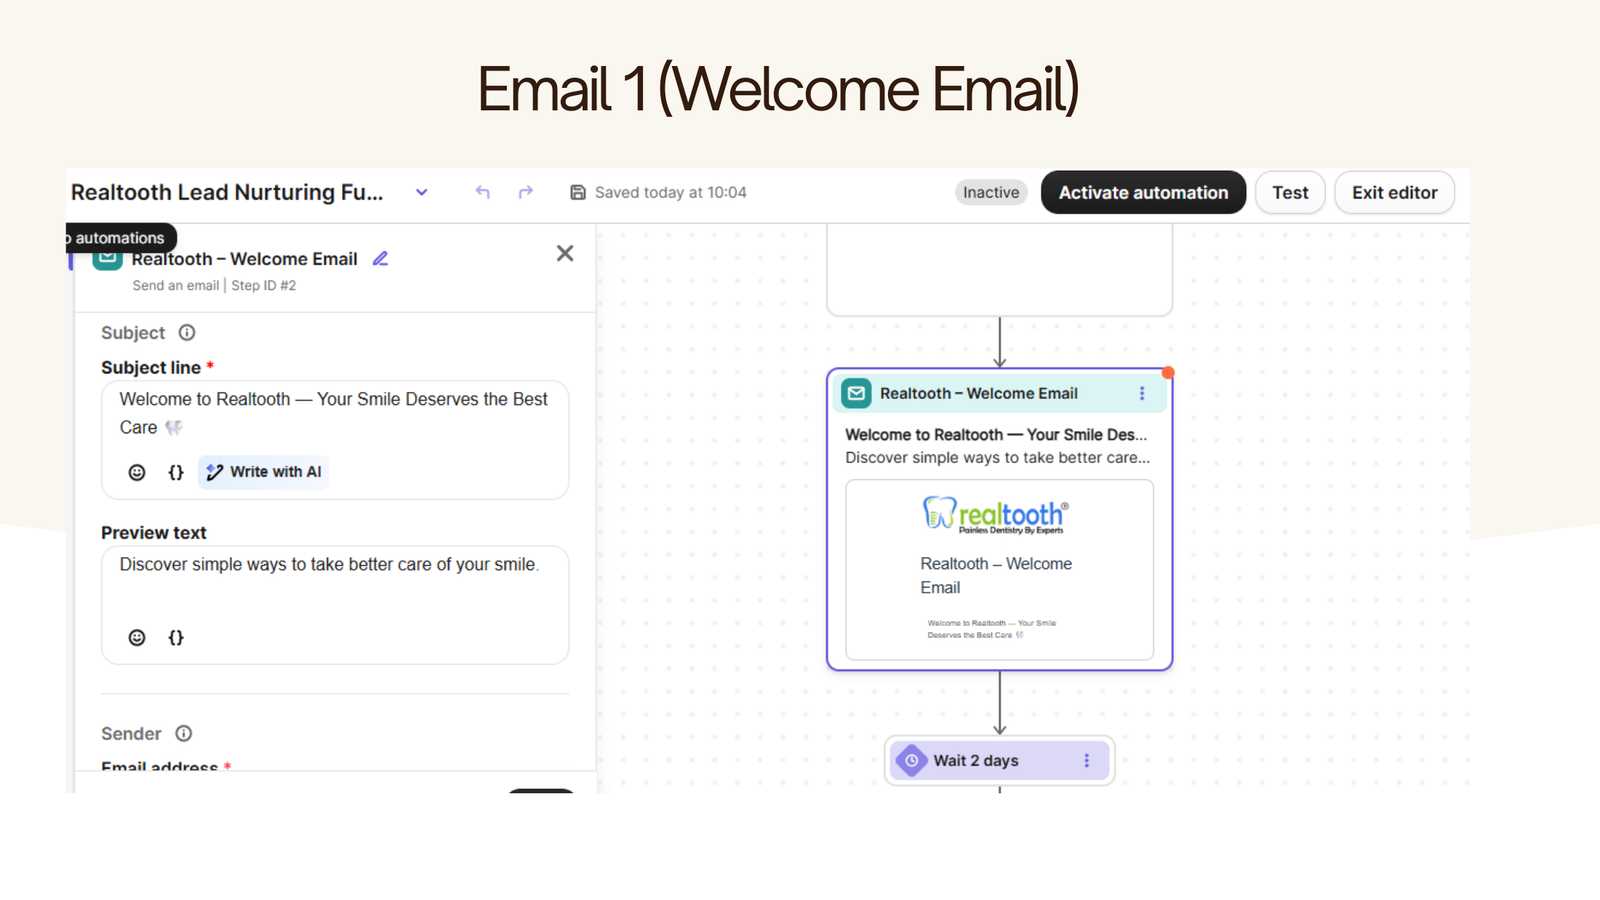Screen dimensions: 1600x900
Task: Click the "Saved today at 10:04" status
Action: pos(670,192)
